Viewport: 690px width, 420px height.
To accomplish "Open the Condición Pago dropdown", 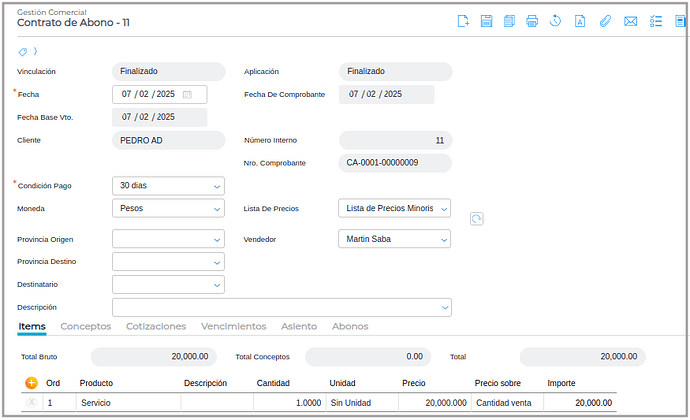I will (168, 186).
